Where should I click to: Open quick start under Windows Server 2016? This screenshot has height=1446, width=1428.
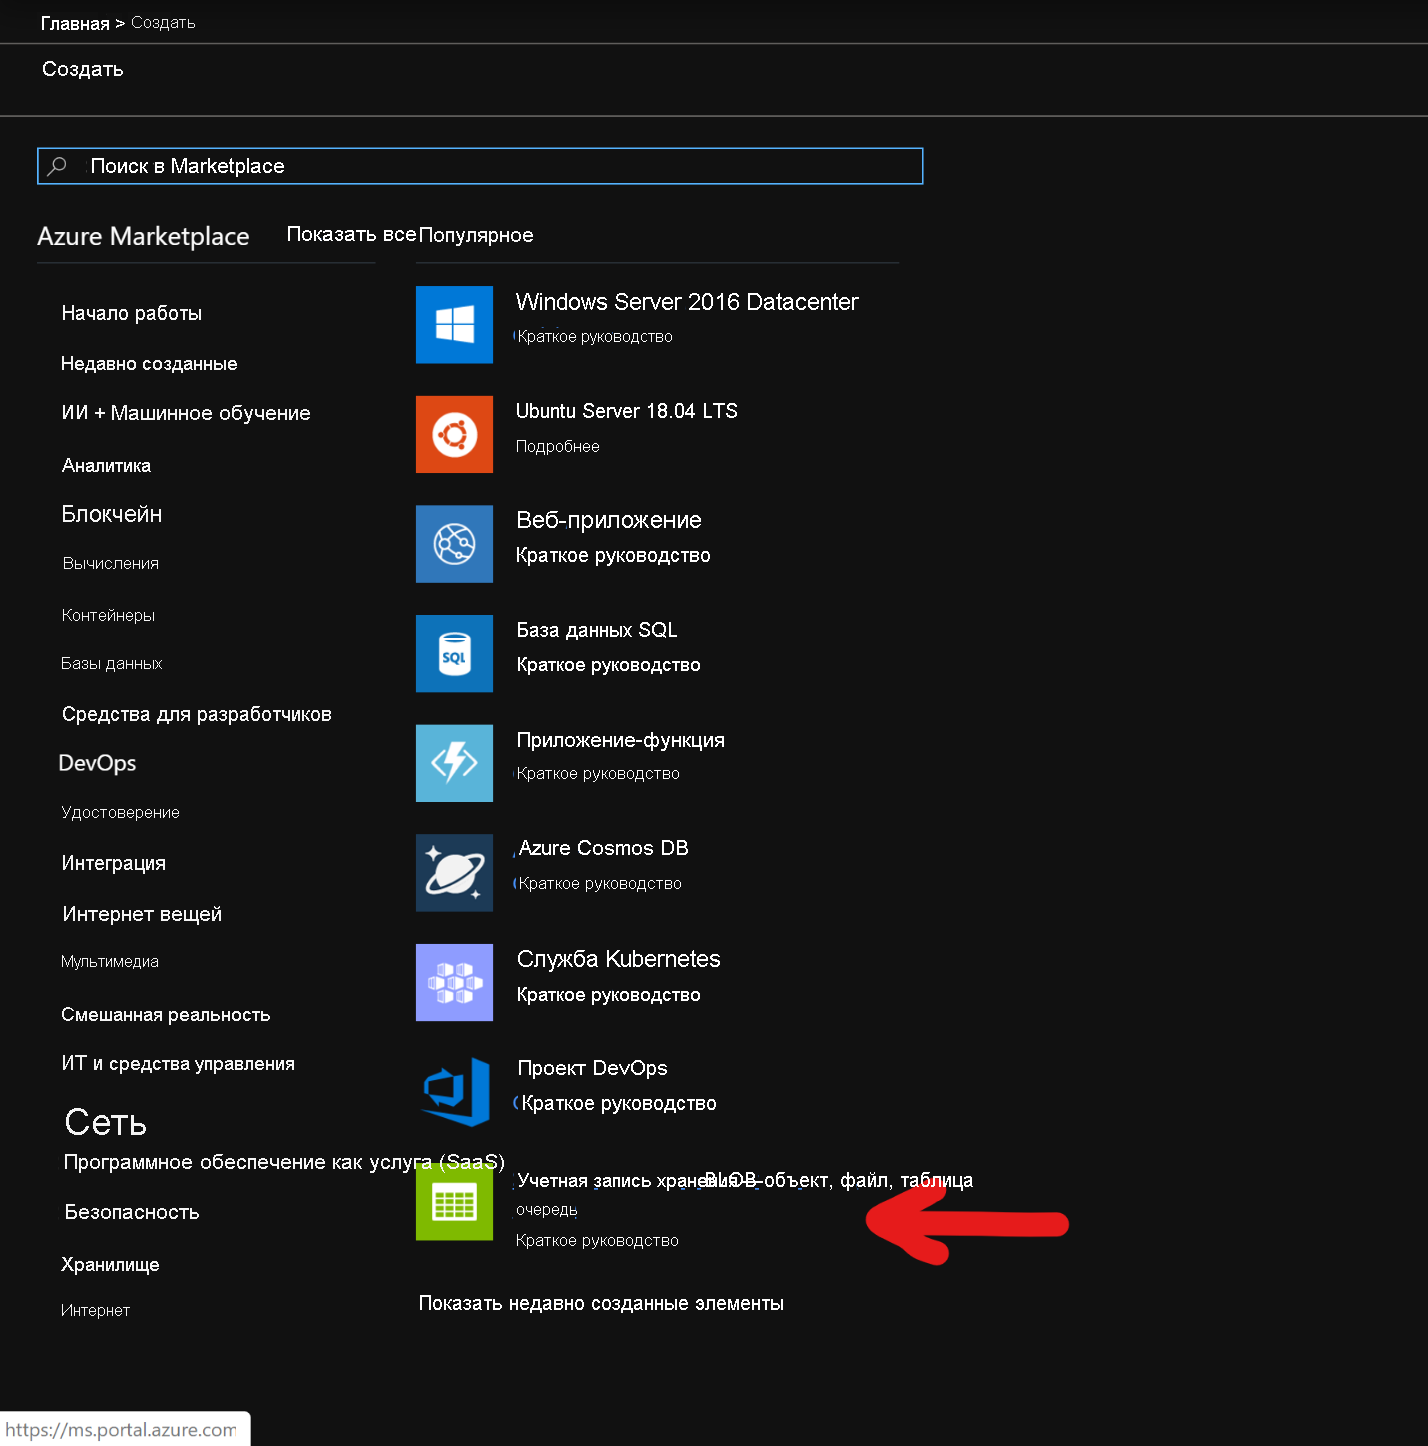[x=595, y=336]
